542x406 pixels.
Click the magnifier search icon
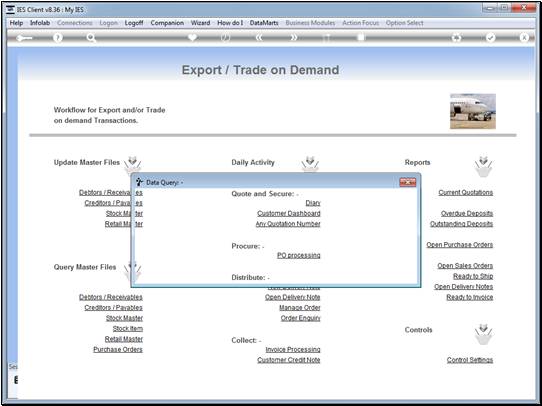click(91, 38)
